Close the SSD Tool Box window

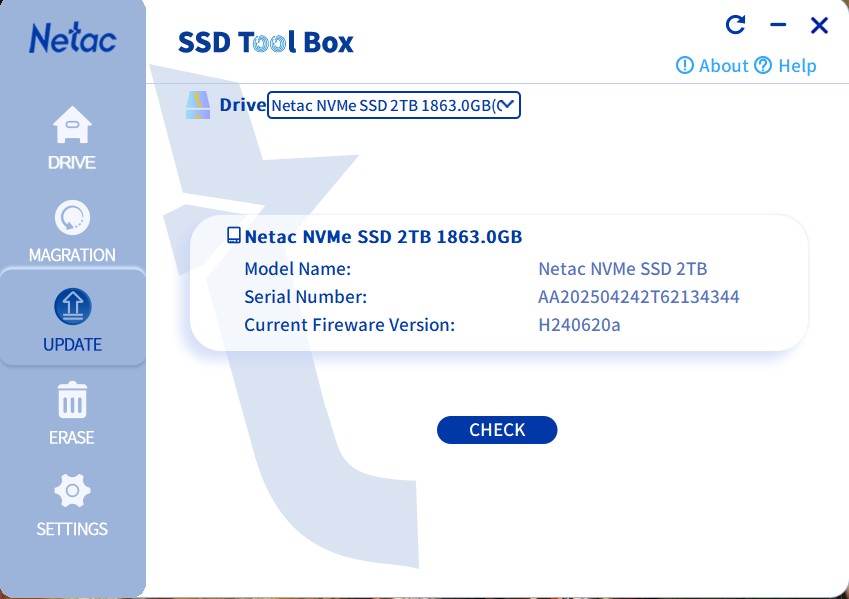point(819,25)
